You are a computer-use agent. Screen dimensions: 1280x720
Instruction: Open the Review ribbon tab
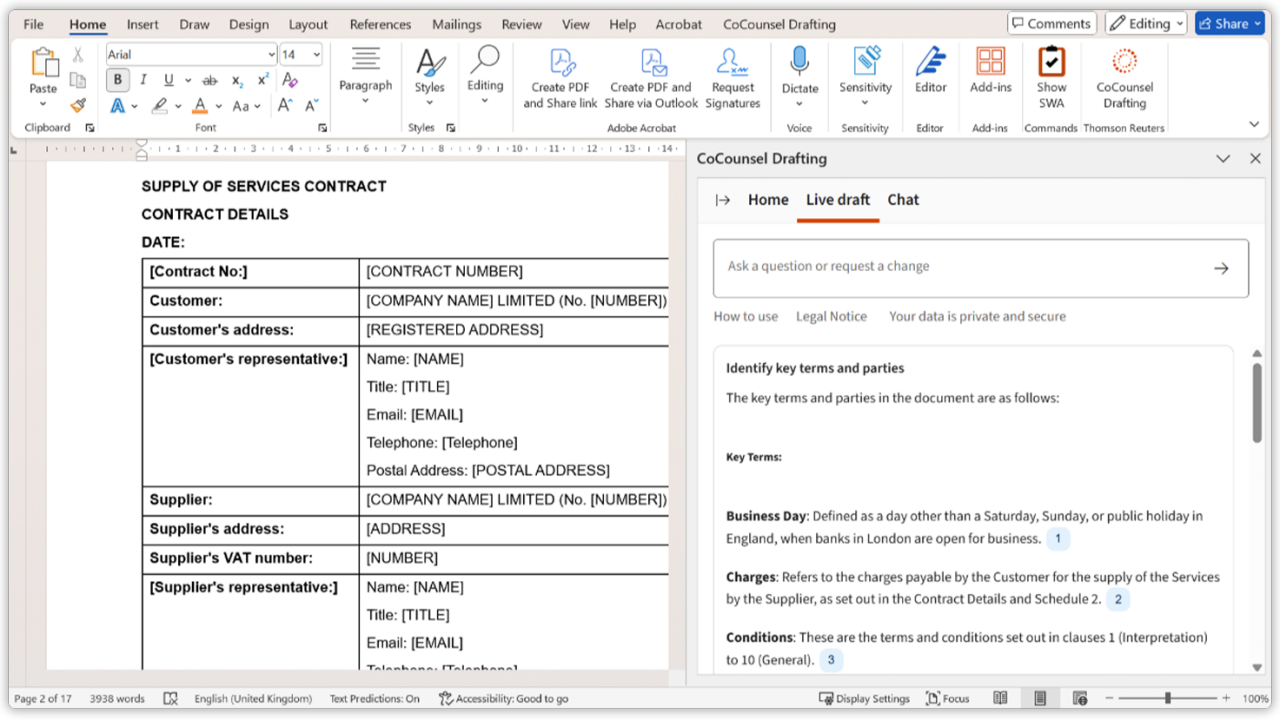point(521,24)
